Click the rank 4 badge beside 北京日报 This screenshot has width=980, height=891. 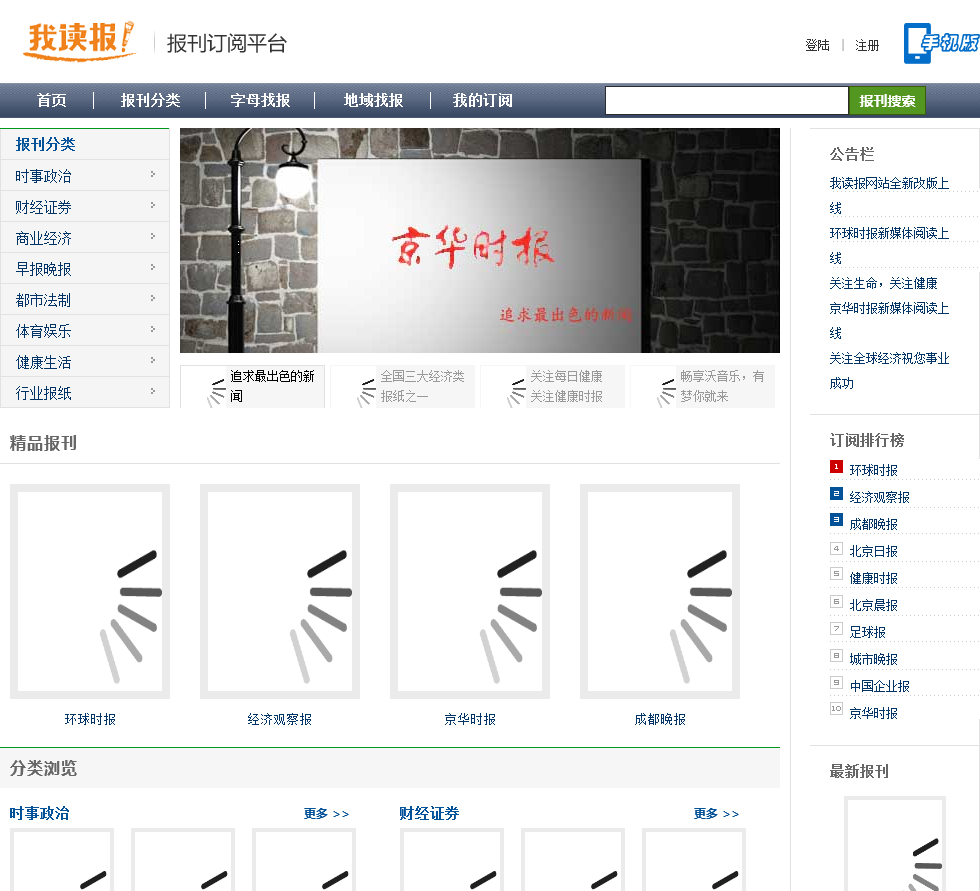click(x=836, y=549)
